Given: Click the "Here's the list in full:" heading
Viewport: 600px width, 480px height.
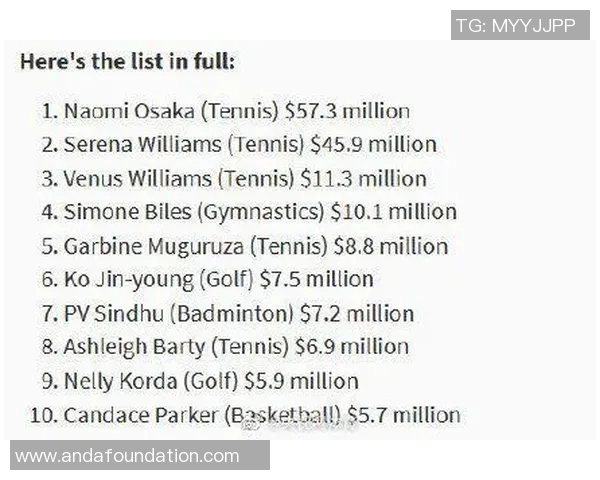Looking at the screenshot, I should (127, 60).
